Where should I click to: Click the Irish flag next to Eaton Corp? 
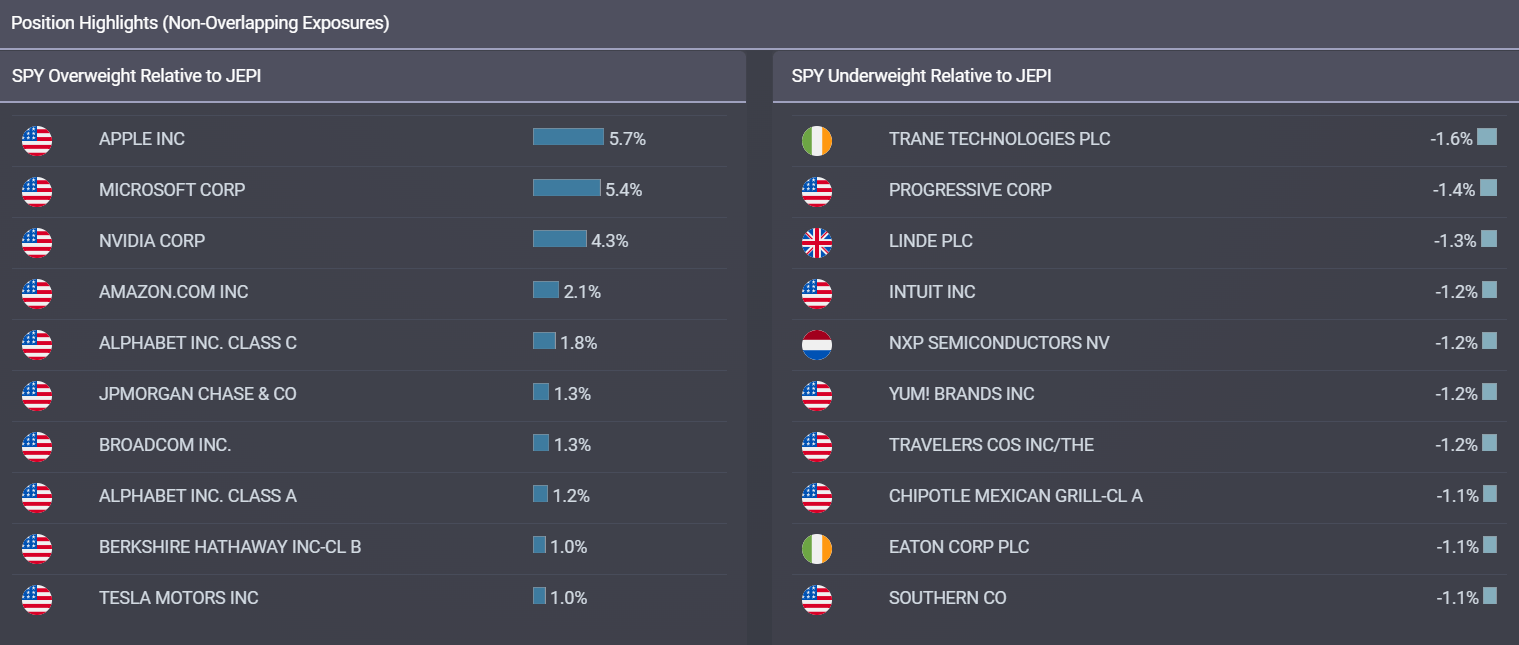point(816,548)
